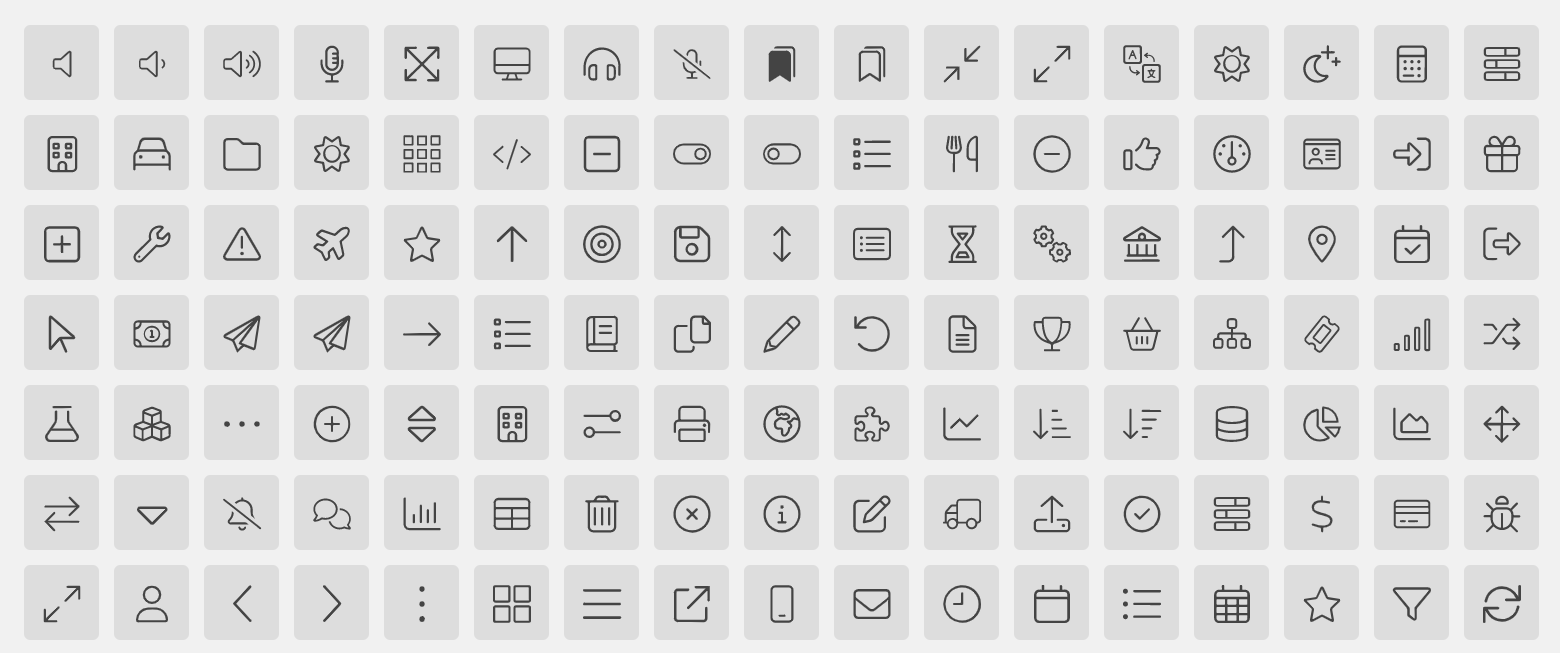Click the headphones icon
This screenshot has height=653, width=1560.
click(602, 63)
